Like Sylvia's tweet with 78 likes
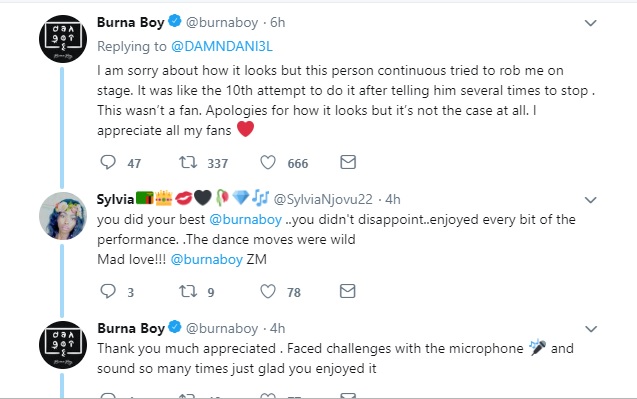 tap(268, 291)
